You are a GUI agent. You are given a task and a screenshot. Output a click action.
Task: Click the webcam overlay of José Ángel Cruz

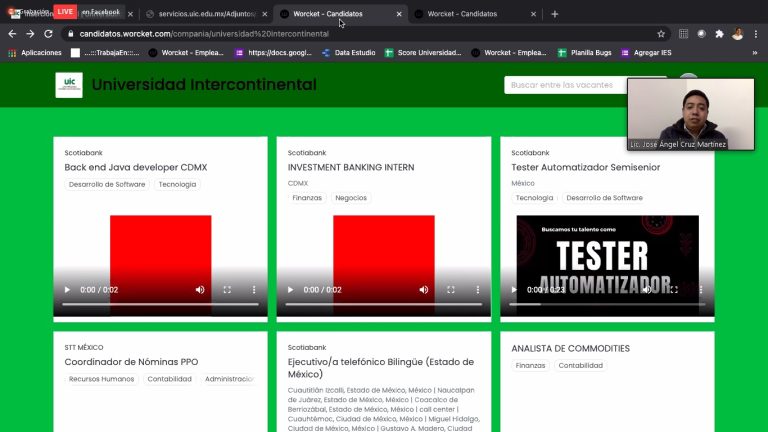tap(691, 114)
